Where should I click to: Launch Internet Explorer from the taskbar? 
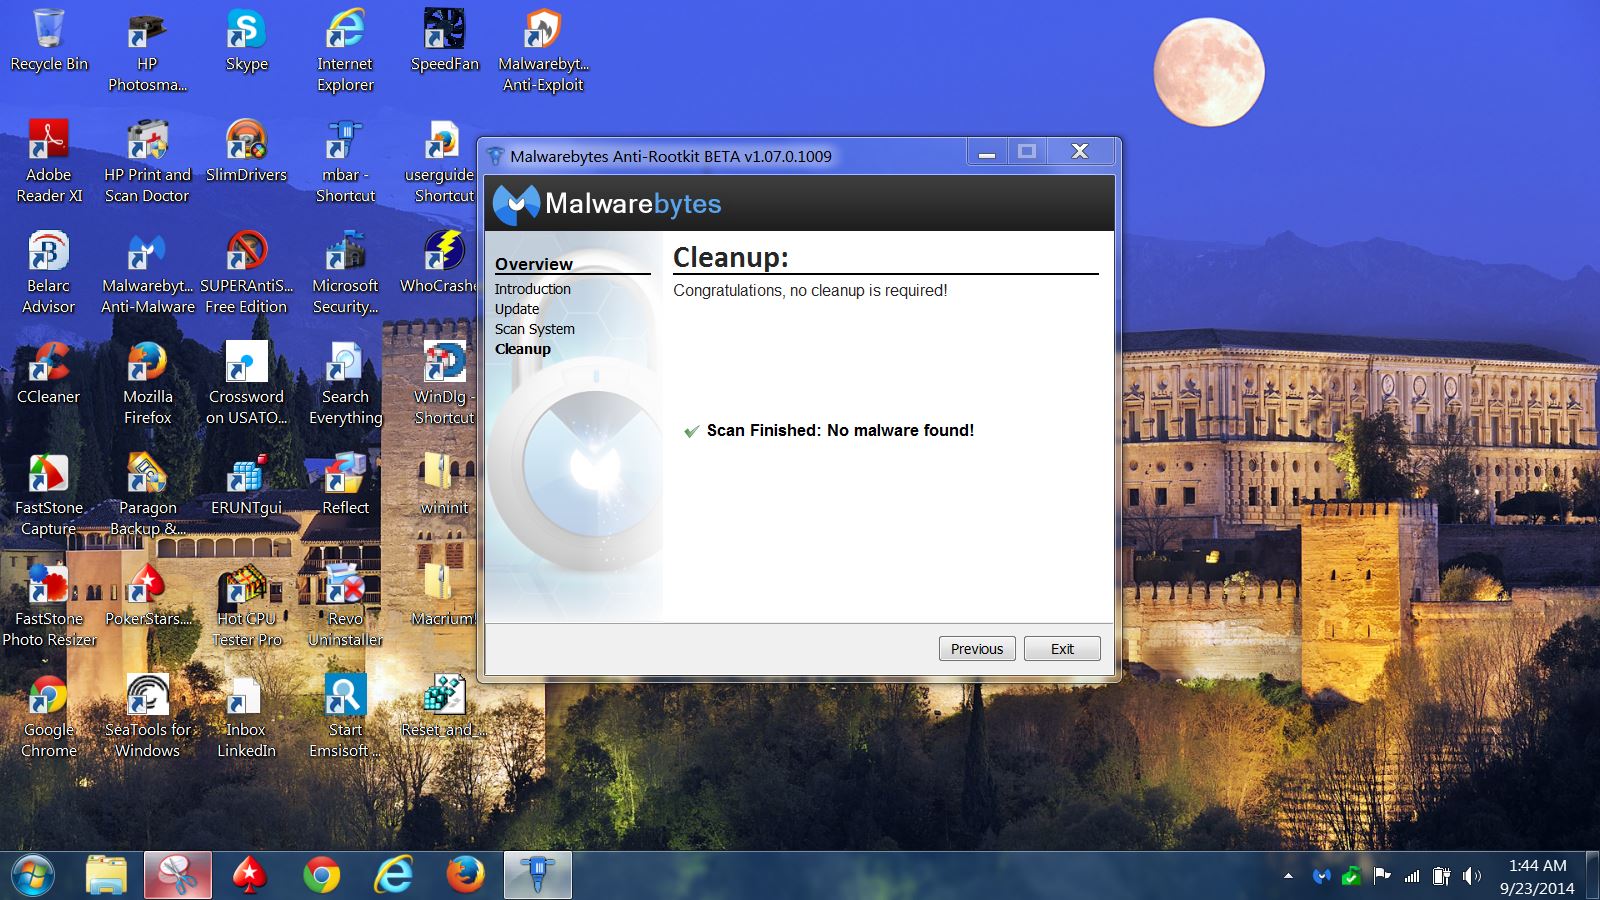tap(394, 876)
